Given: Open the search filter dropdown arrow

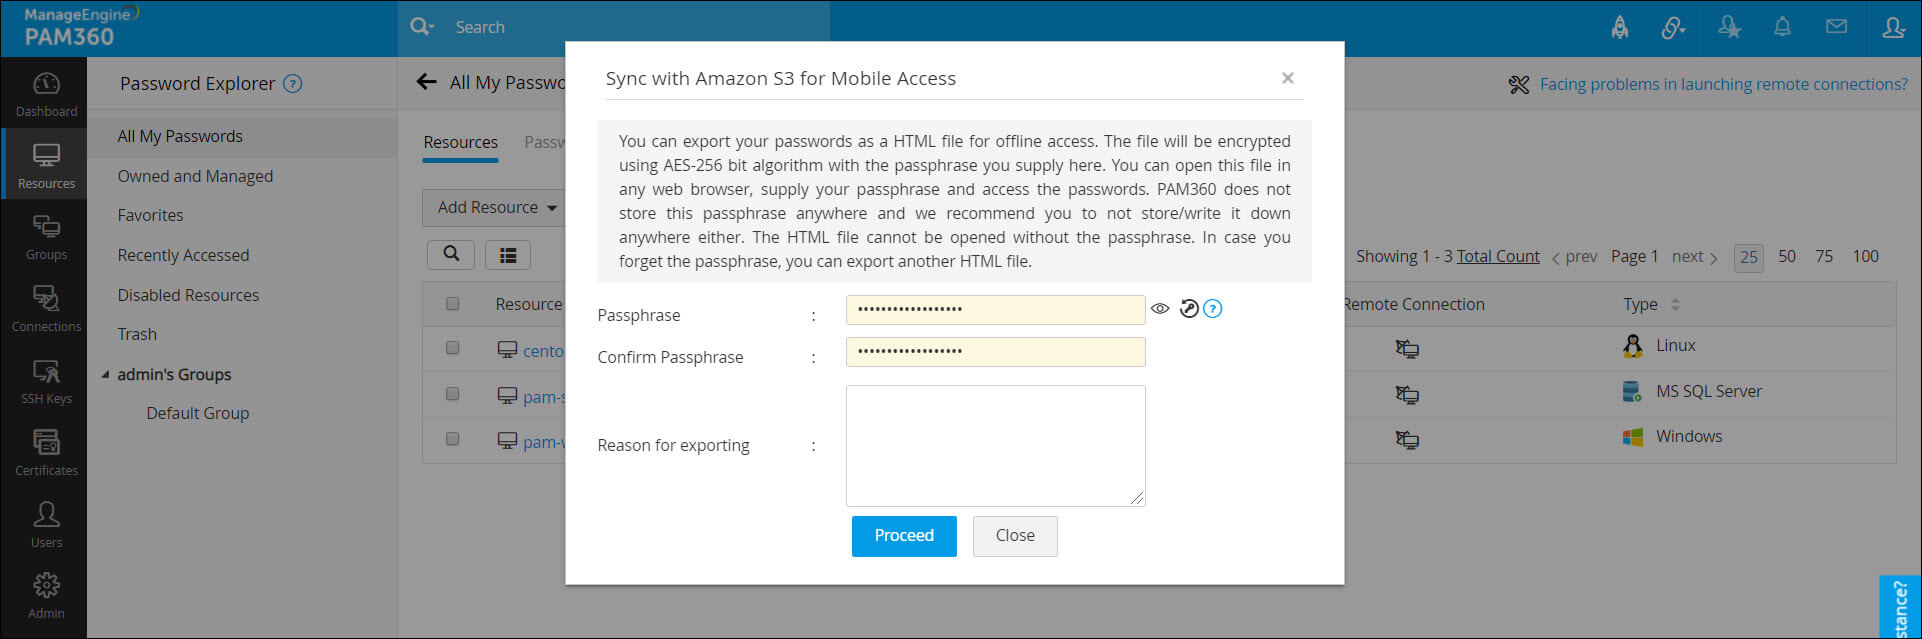Looking at the screenshot, I should 431,28.
